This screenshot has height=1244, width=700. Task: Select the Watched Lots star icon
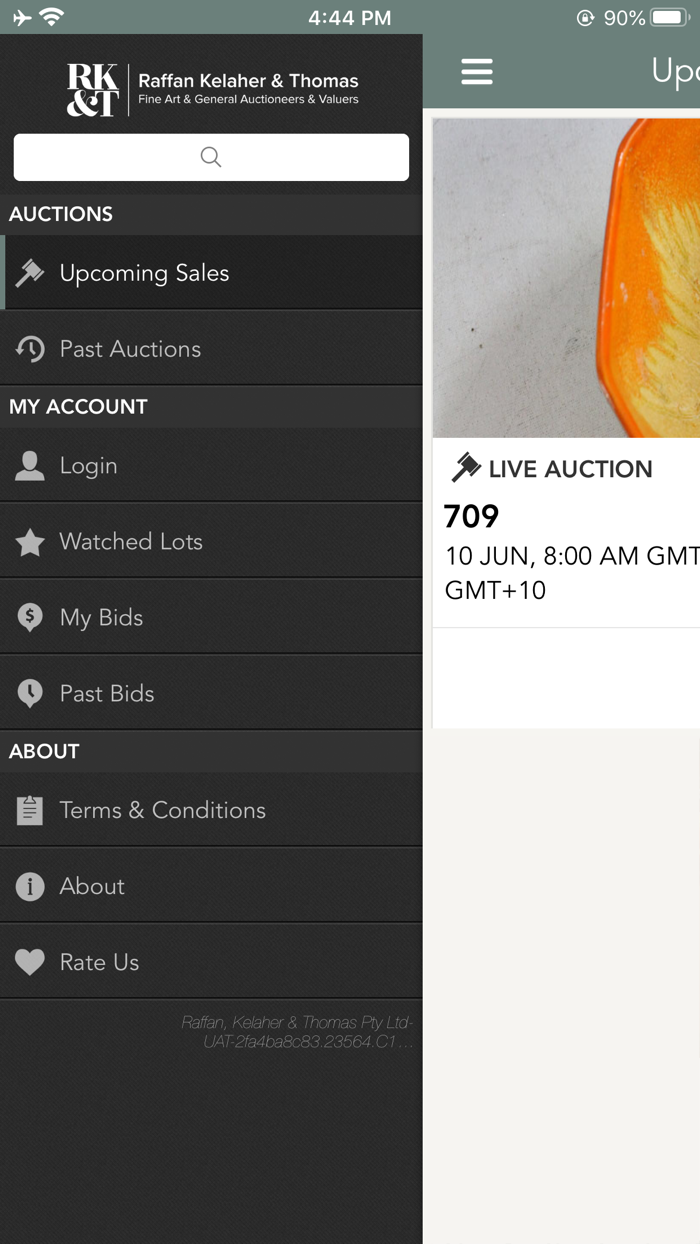30,541
